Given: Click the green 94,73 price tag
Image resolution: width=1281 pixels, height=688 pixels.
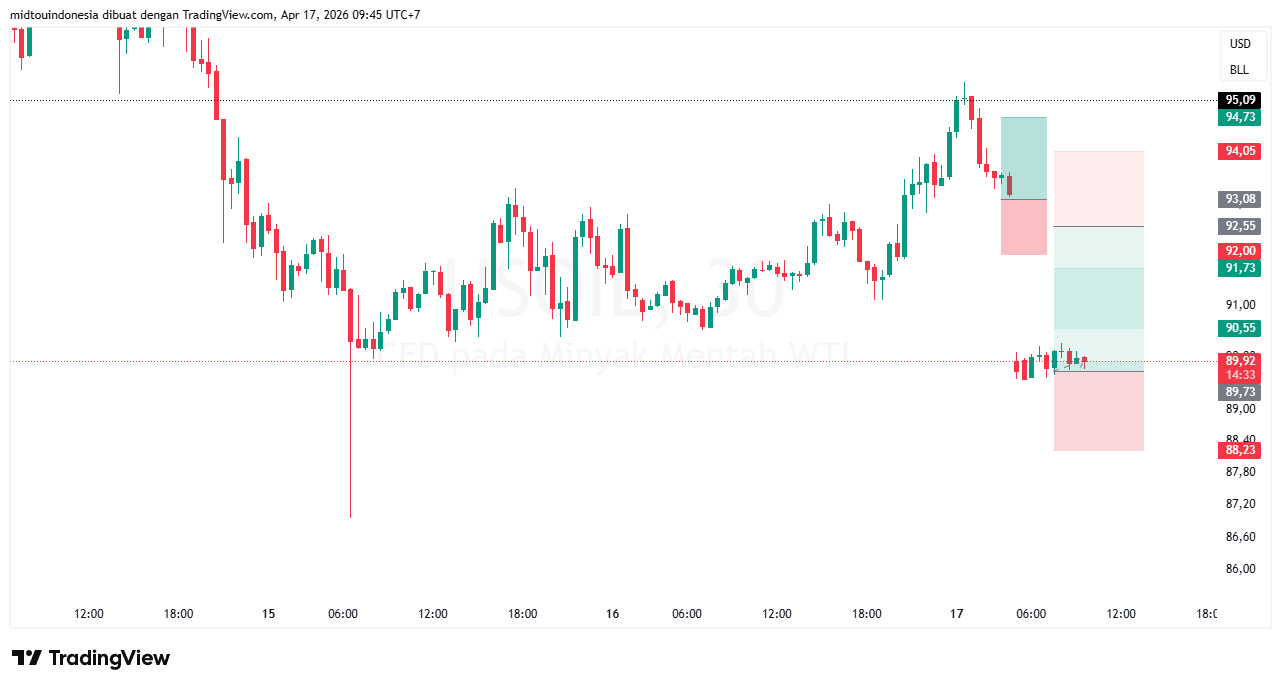Looking at the screenshot, I should pyautogui.click(x=1240, y=117).
